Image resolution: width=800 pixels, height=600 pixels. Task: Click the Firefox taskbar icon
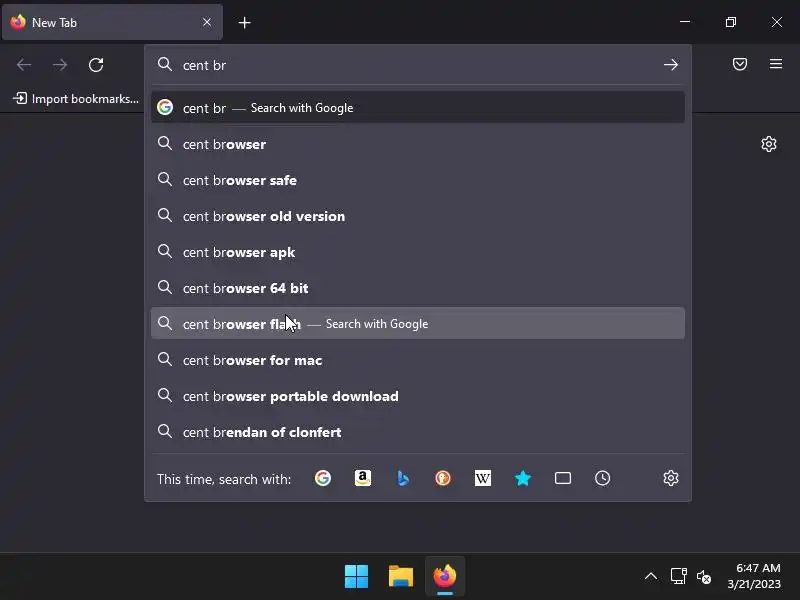(445, 577)
